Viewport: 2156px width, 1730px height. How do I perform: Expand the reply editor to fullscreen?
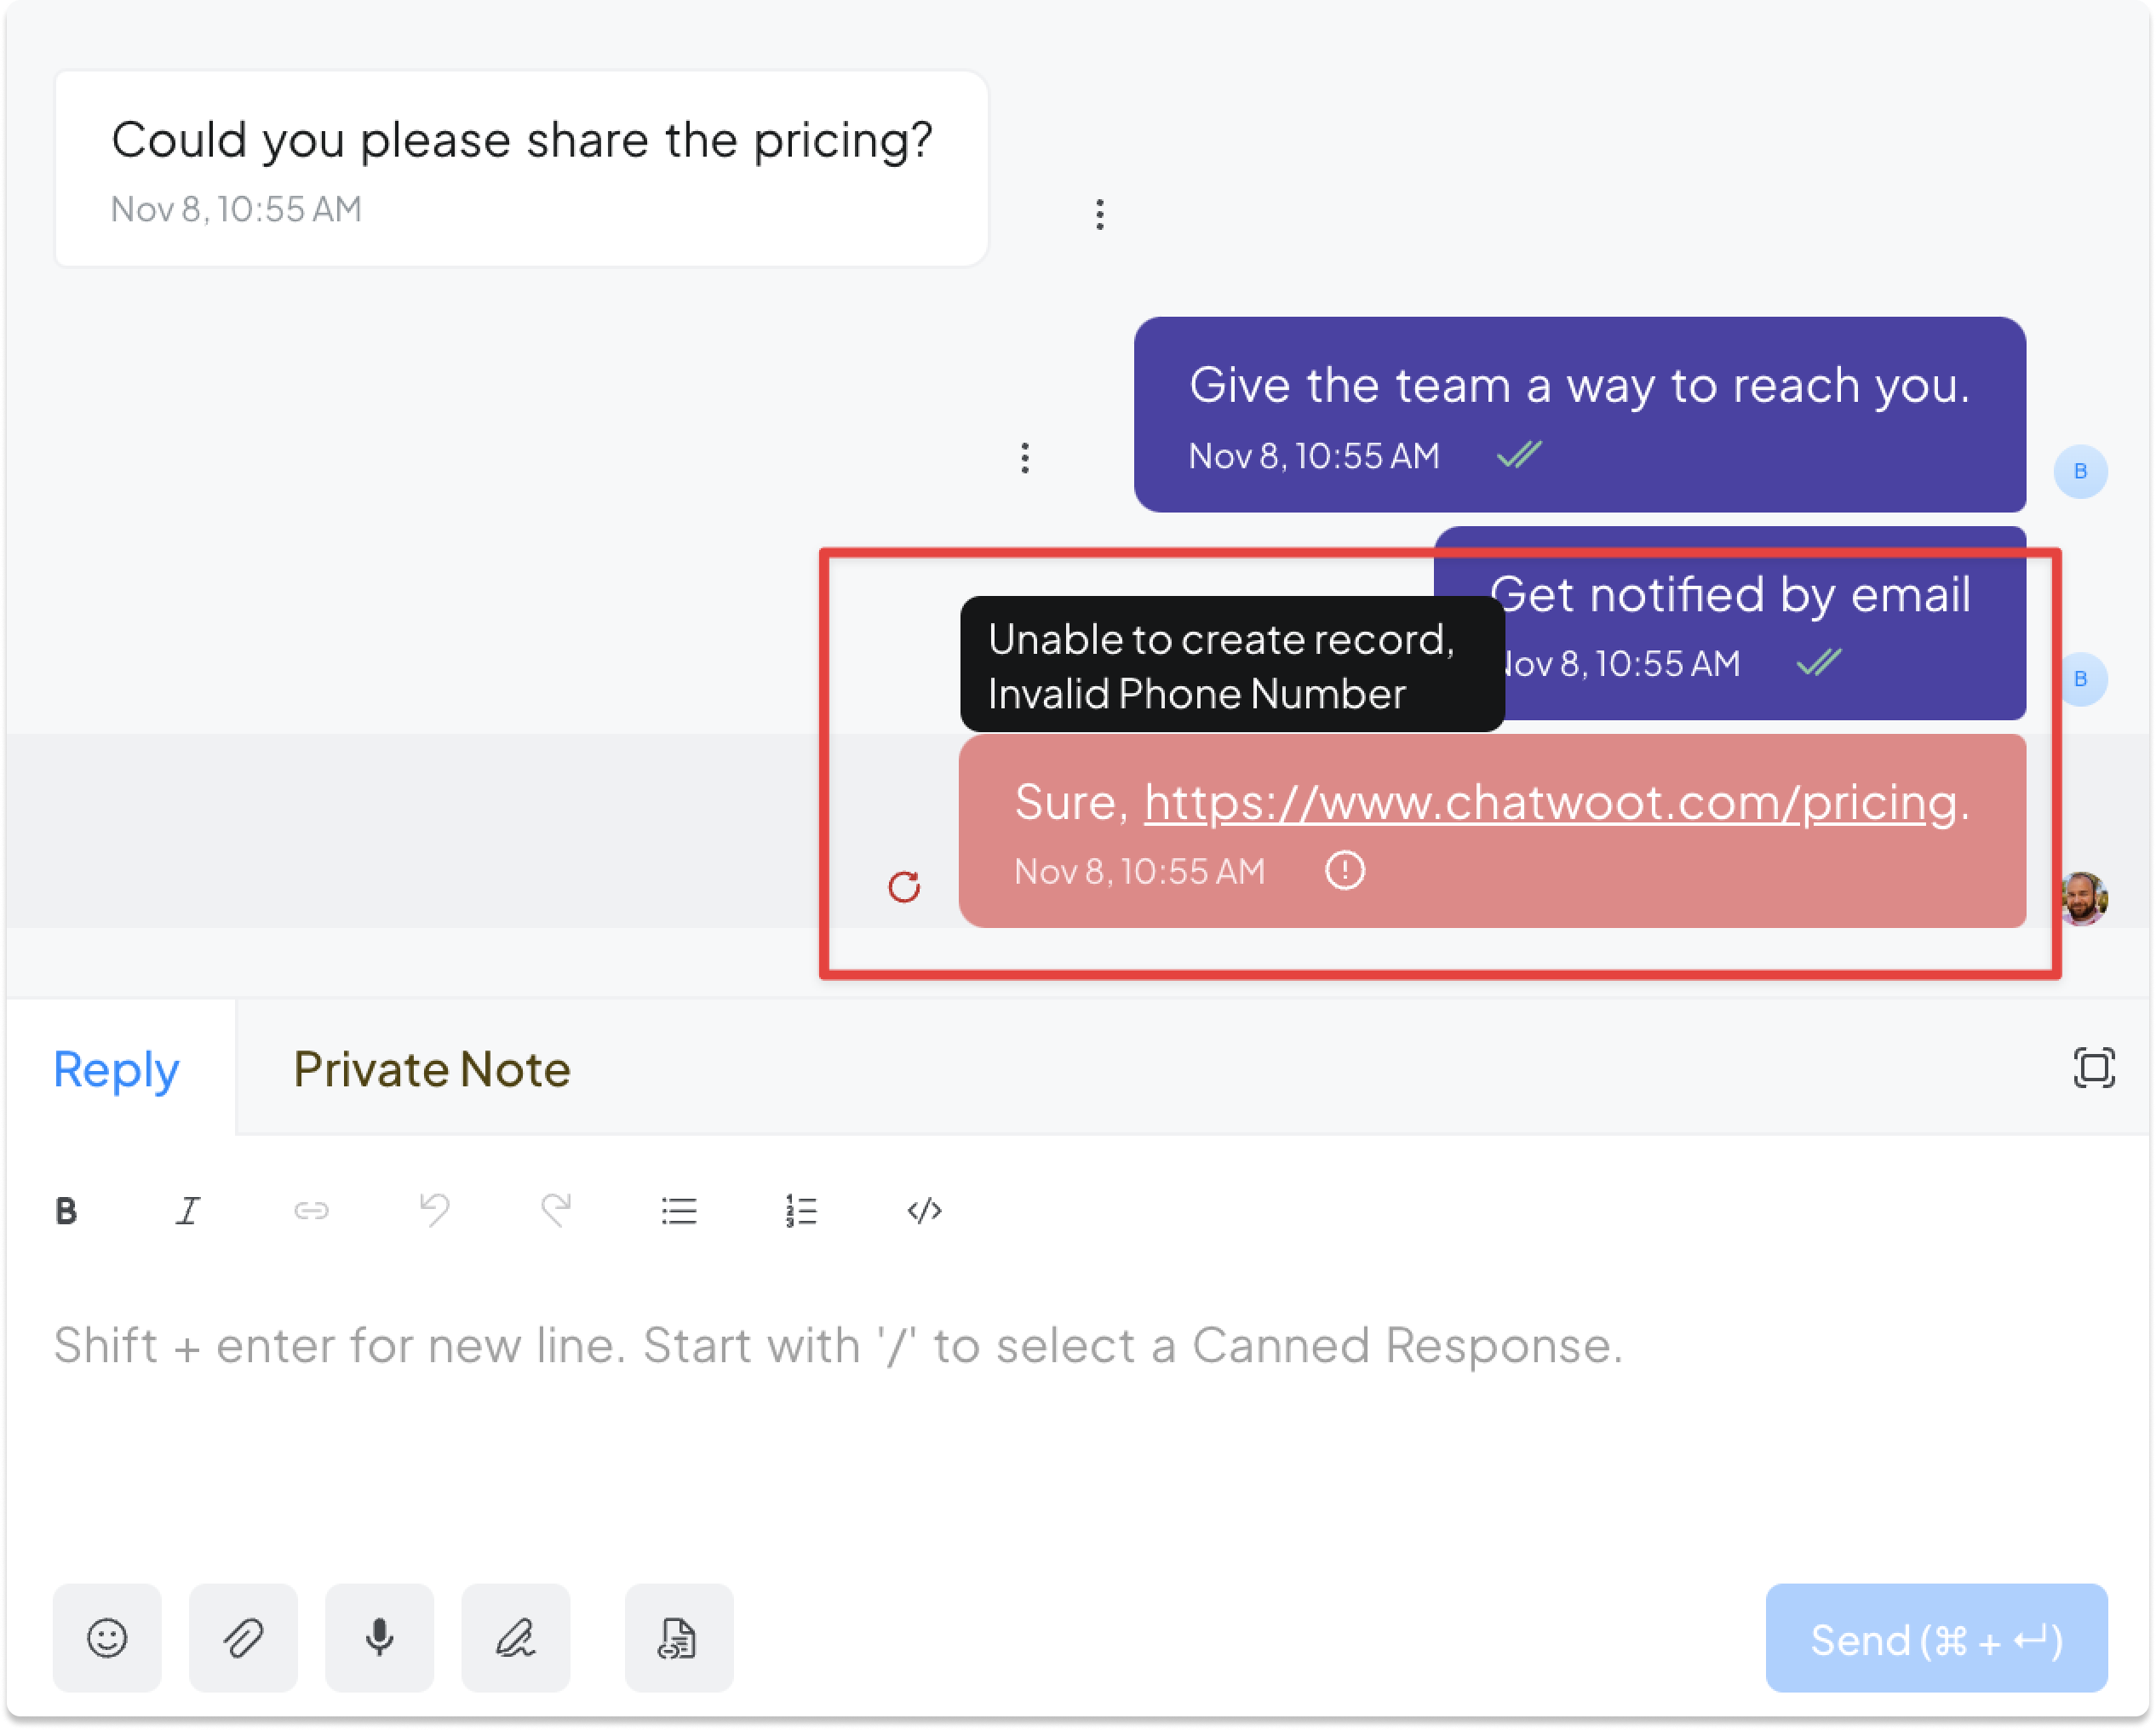click(x=2094, y=1067)
